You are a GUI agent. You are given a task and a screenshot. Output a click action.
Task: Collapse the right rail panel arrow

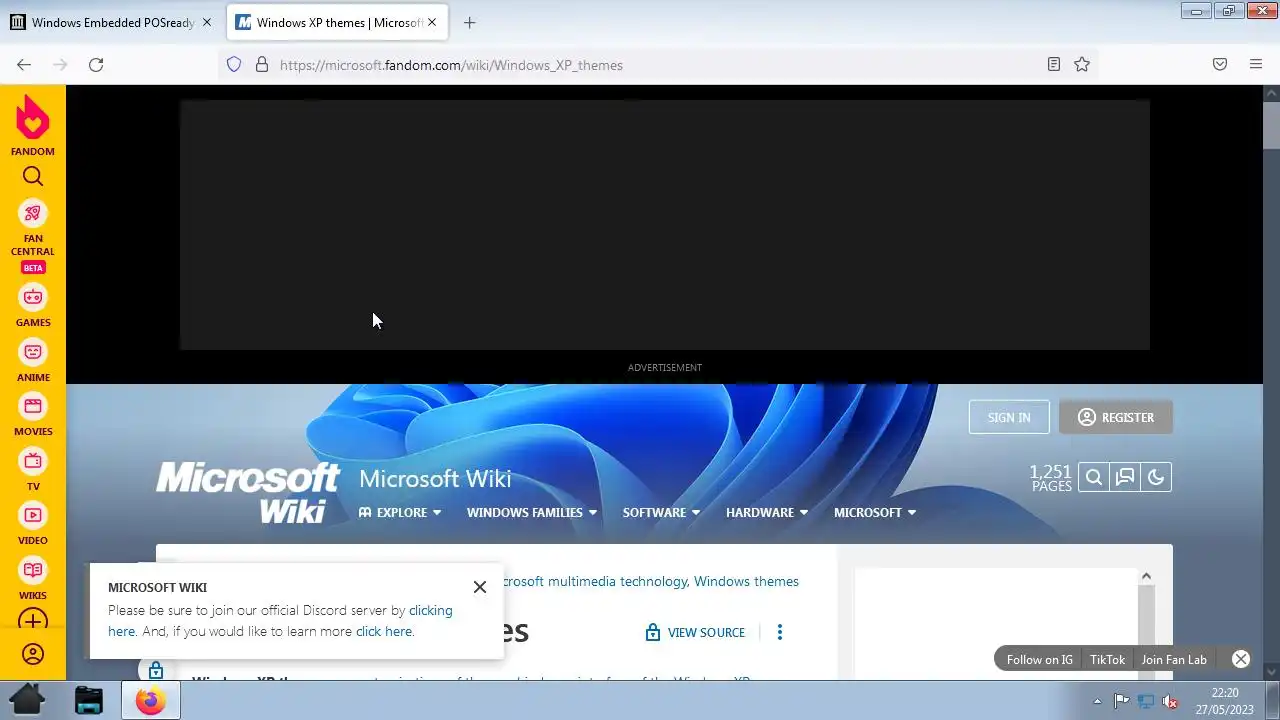point(1146,576)
